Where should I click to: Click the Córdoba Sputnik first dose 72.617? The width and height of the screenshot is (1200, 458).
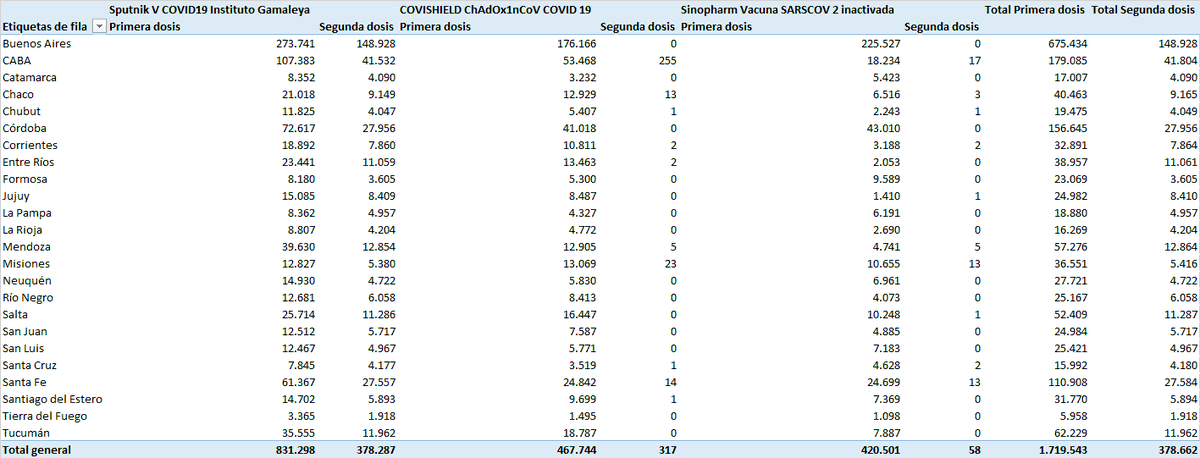pyautogui.click(x=297, y=129)
